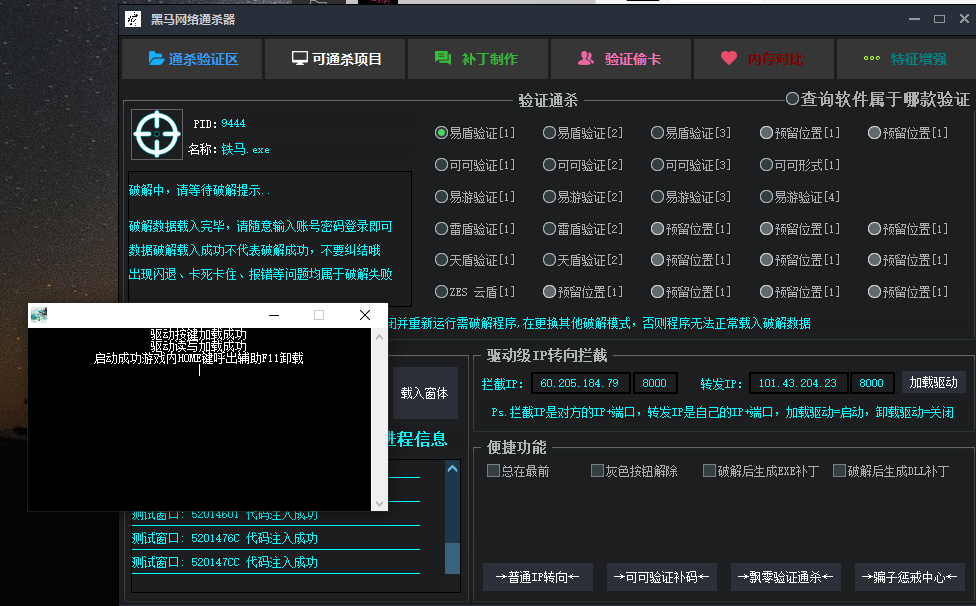Click the process list scrollbar thumb

tap(453, 558)
